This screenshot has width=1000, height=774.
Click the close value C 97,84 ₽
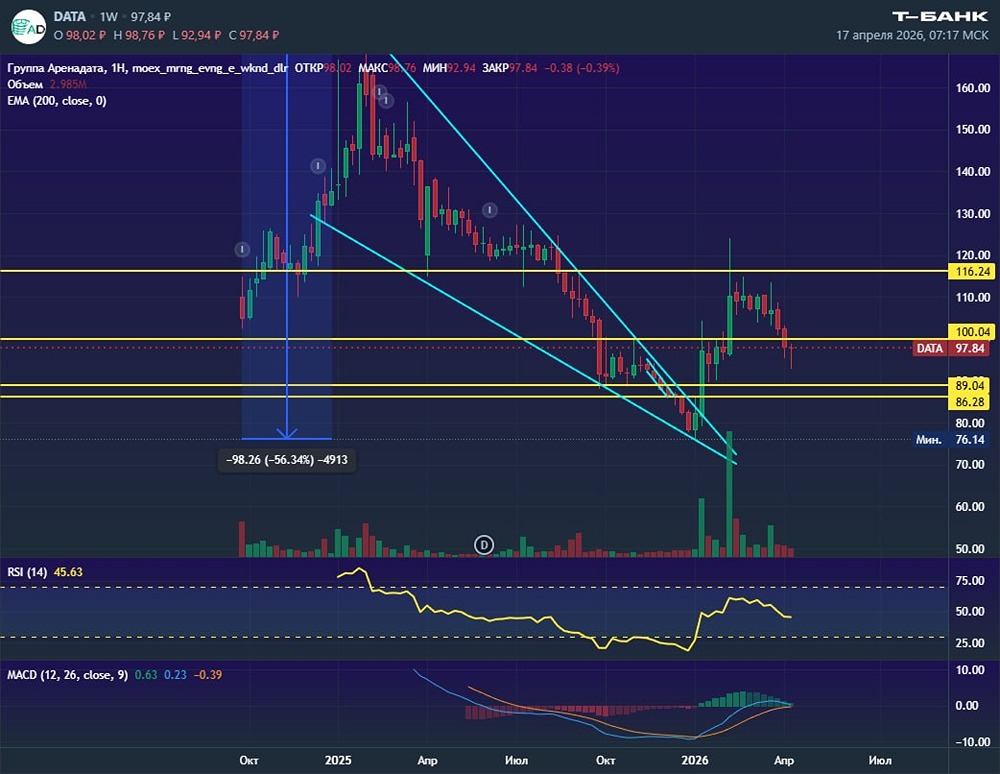click(253, 35)
